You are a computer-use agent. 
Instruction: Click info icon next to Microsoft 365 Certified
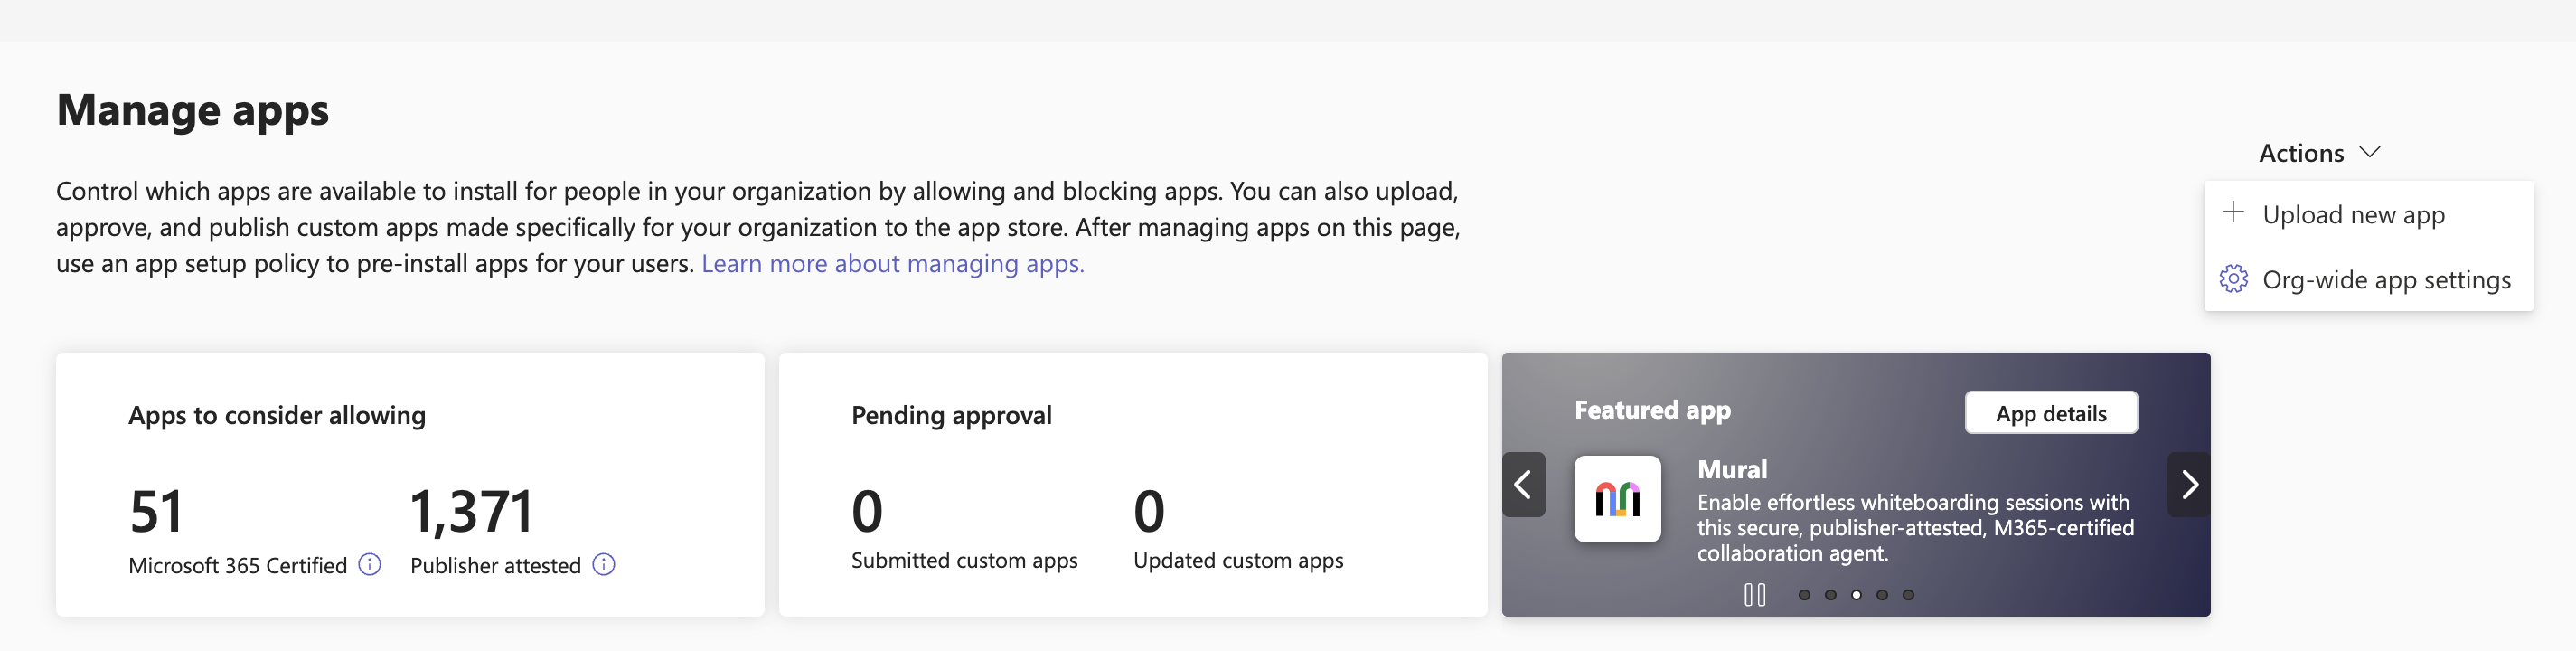pyautogui.click(x=369, y=565)
